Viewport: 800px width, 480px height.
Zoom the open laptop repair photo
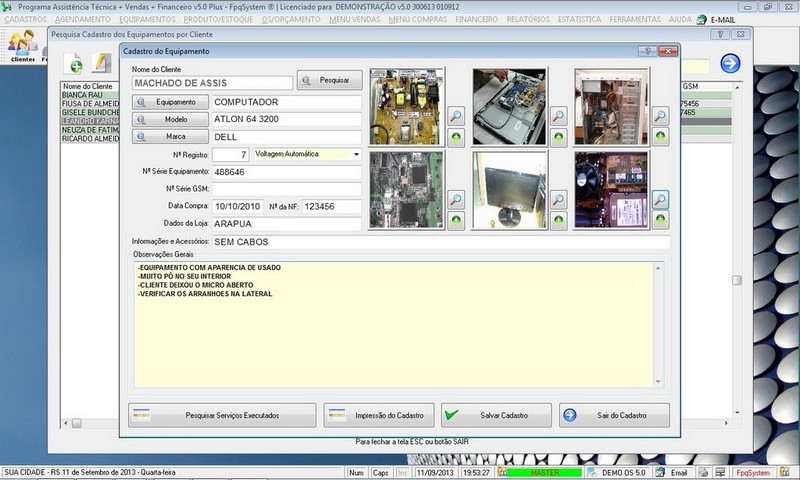tap(559, 116)
